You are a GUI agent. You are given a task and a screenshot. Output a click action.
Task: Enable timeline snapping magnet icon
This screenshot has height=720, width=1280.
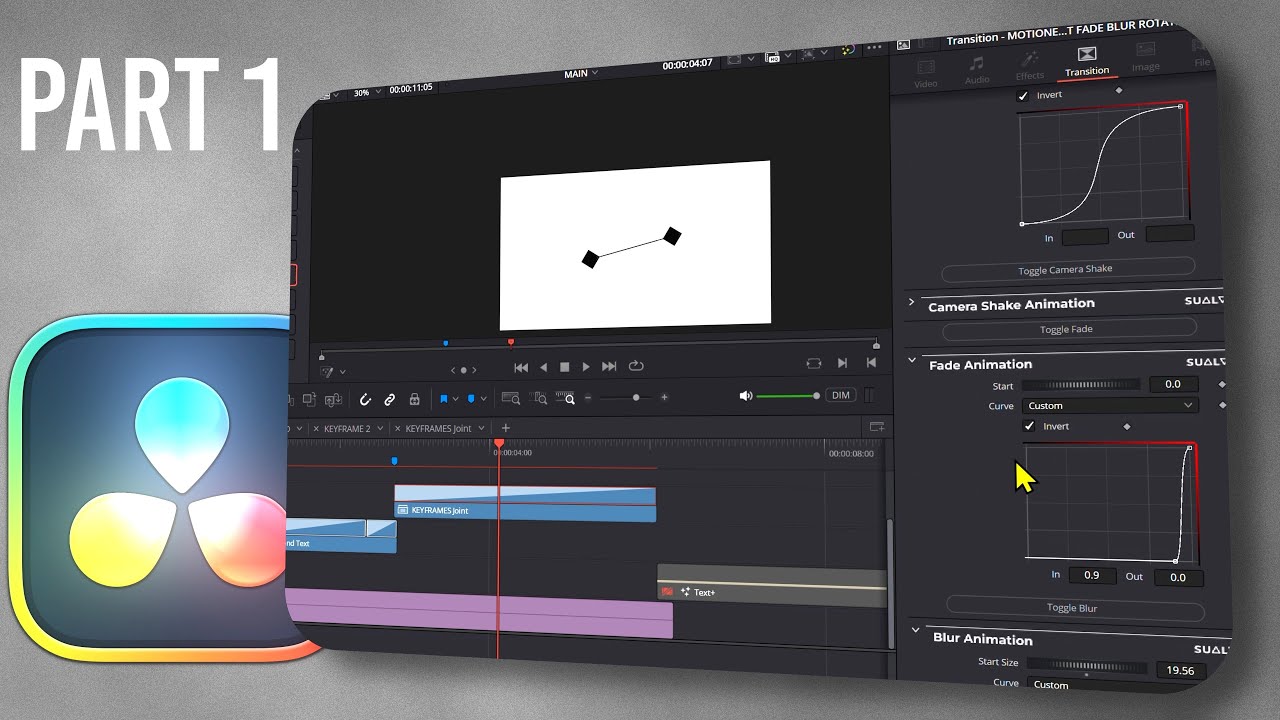(365, 399)
